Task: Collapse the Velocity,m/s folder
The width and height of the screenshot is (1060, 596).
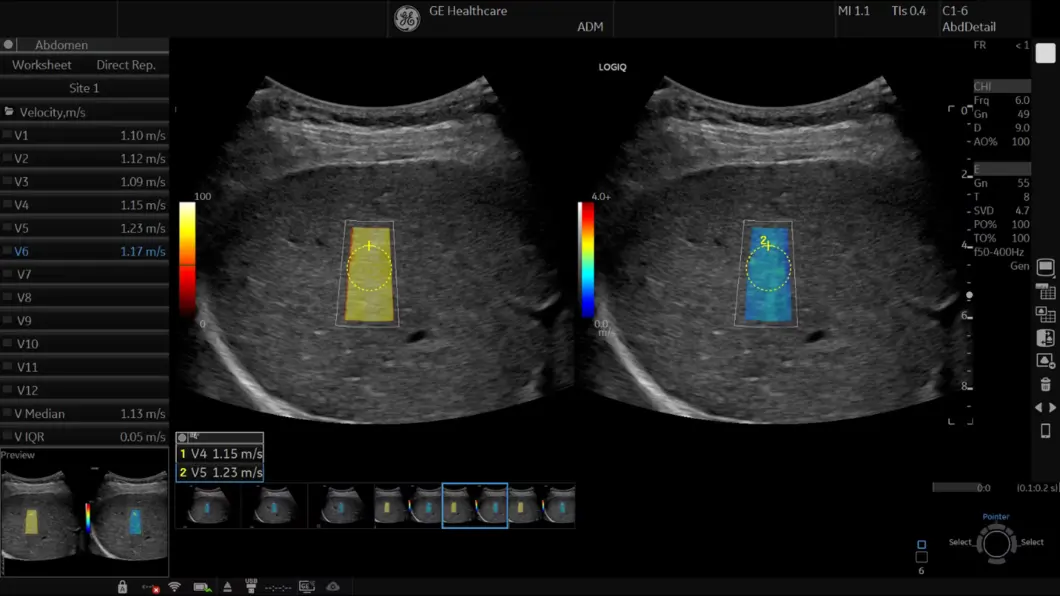Action: pyautogui.click(x=9, y=112)
